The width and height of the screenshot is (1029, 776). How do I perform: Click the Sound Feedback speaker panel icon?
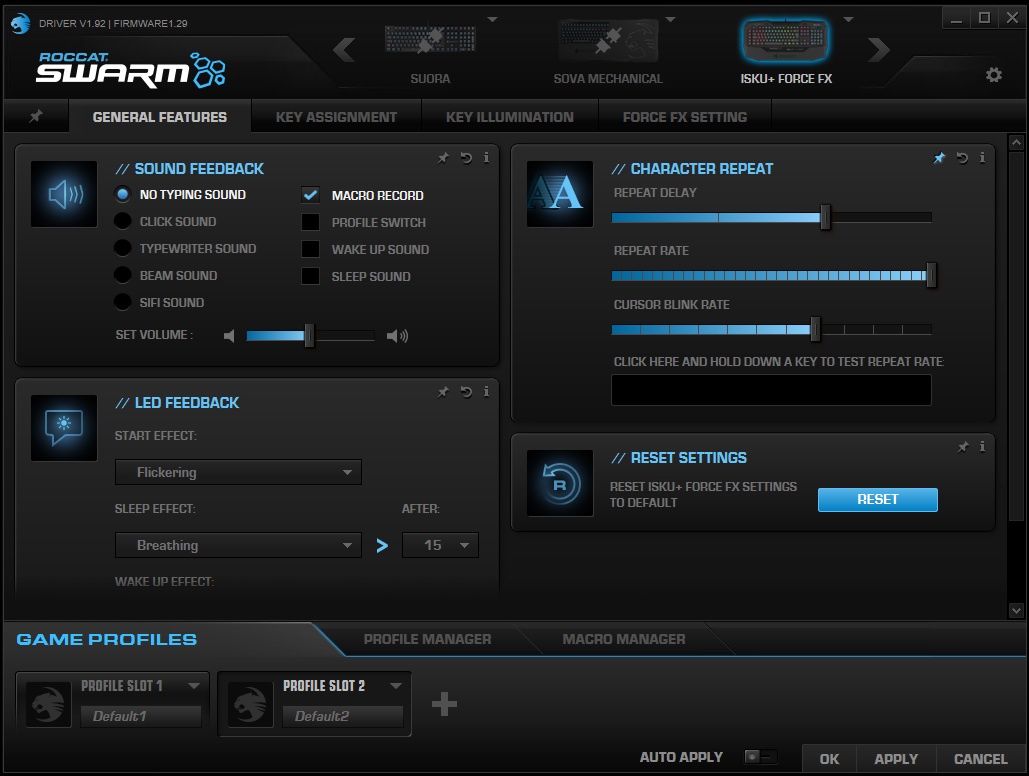pyautogui.click(x=64, y=194)
